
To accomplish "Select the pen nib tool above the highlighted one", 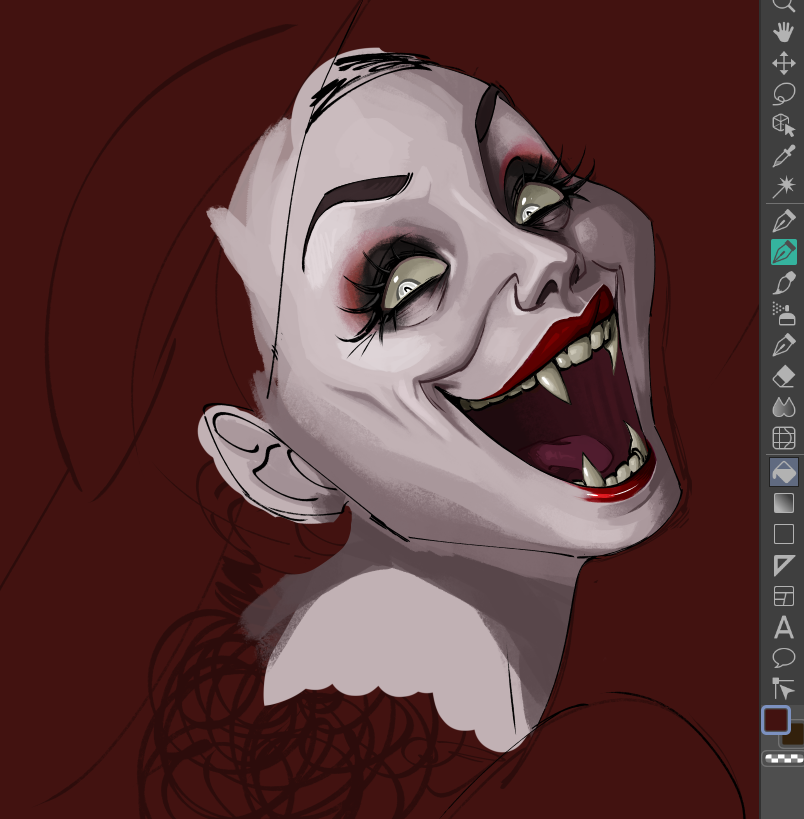I will click(x=784, y=221).
